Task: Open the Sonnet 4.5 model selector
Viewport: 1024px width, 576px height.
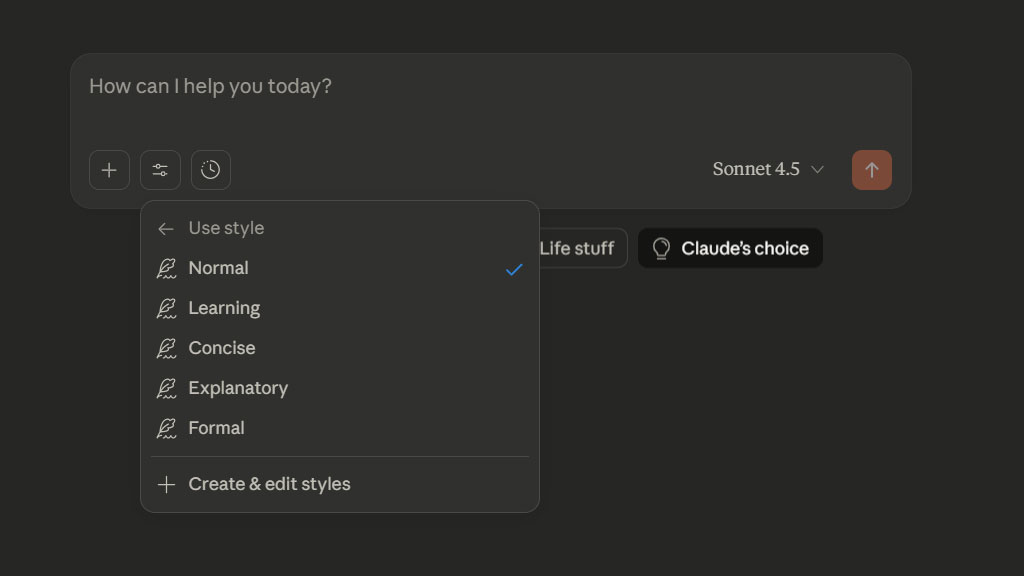Action: coord(756,169)
